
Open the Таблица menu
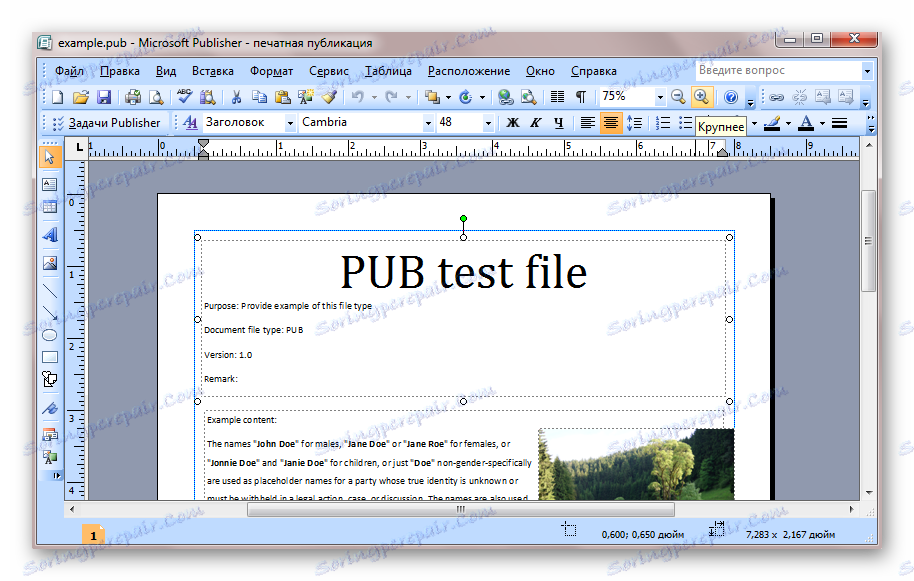point(388,71)
